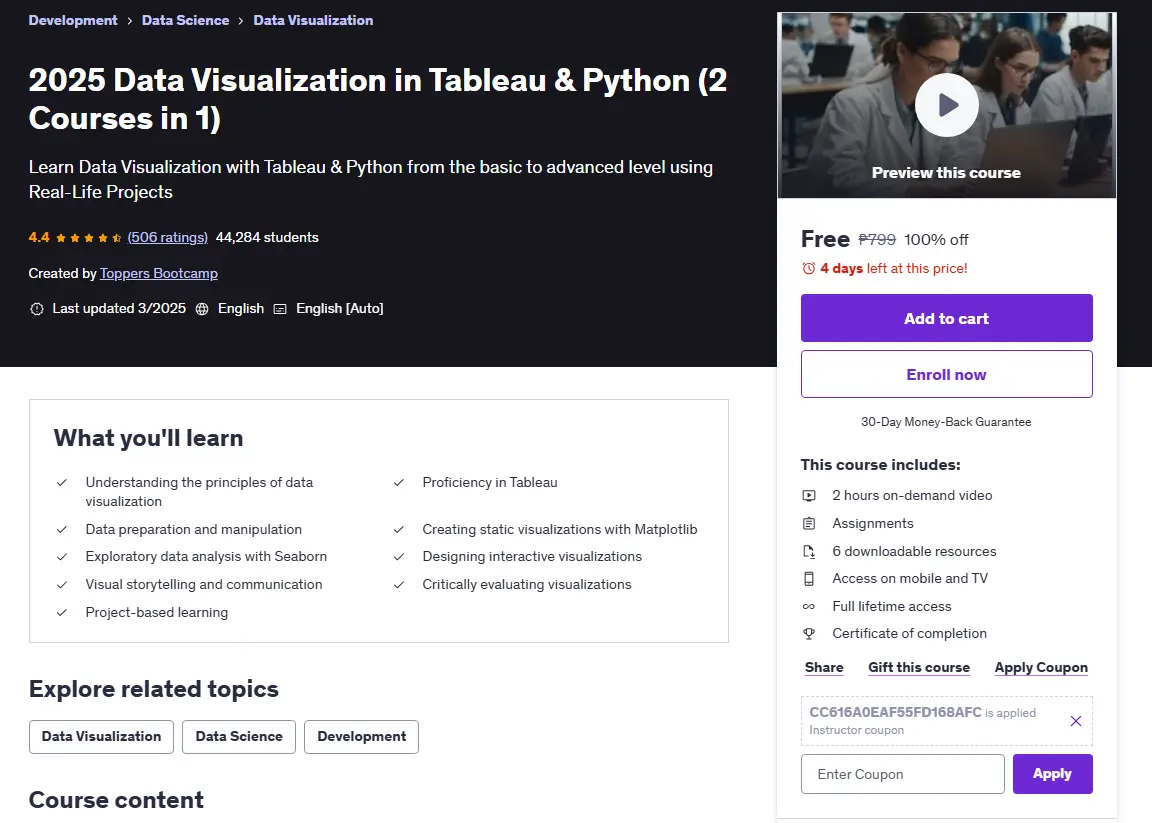Click the checkmark beside Designing interactive visualizations

point(399,557)
